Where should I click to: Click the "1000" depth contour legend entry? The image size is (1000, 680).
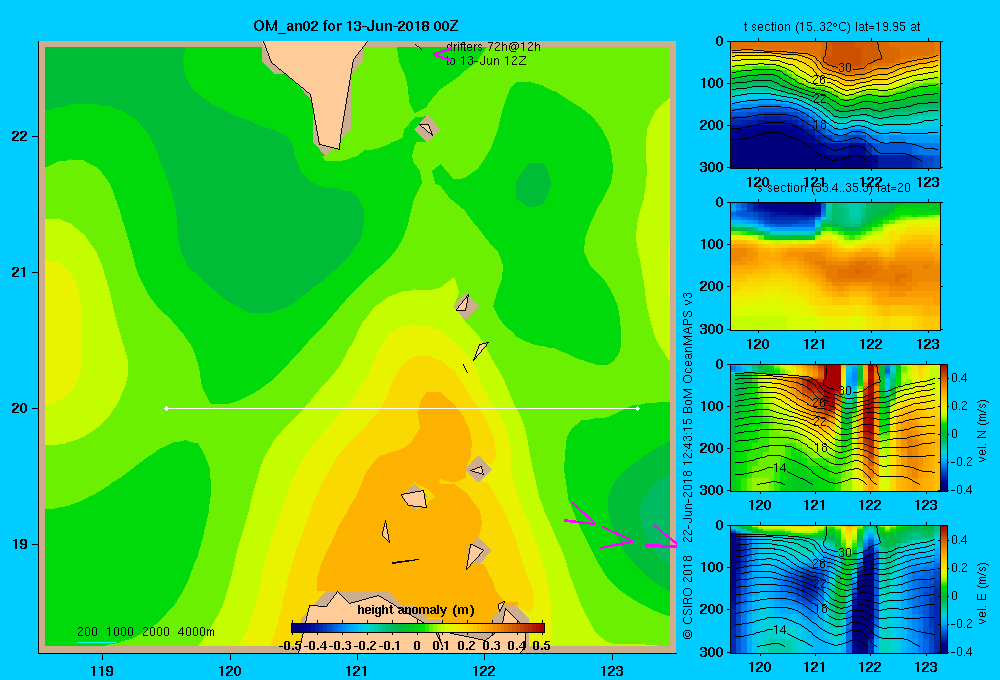tap(120, 632)
